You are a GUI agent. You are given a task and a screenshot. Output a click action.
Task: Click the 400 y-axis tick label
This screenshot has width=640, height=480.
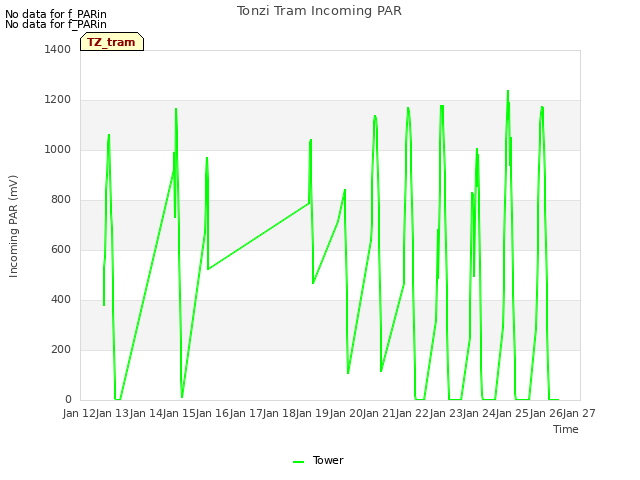61,300
